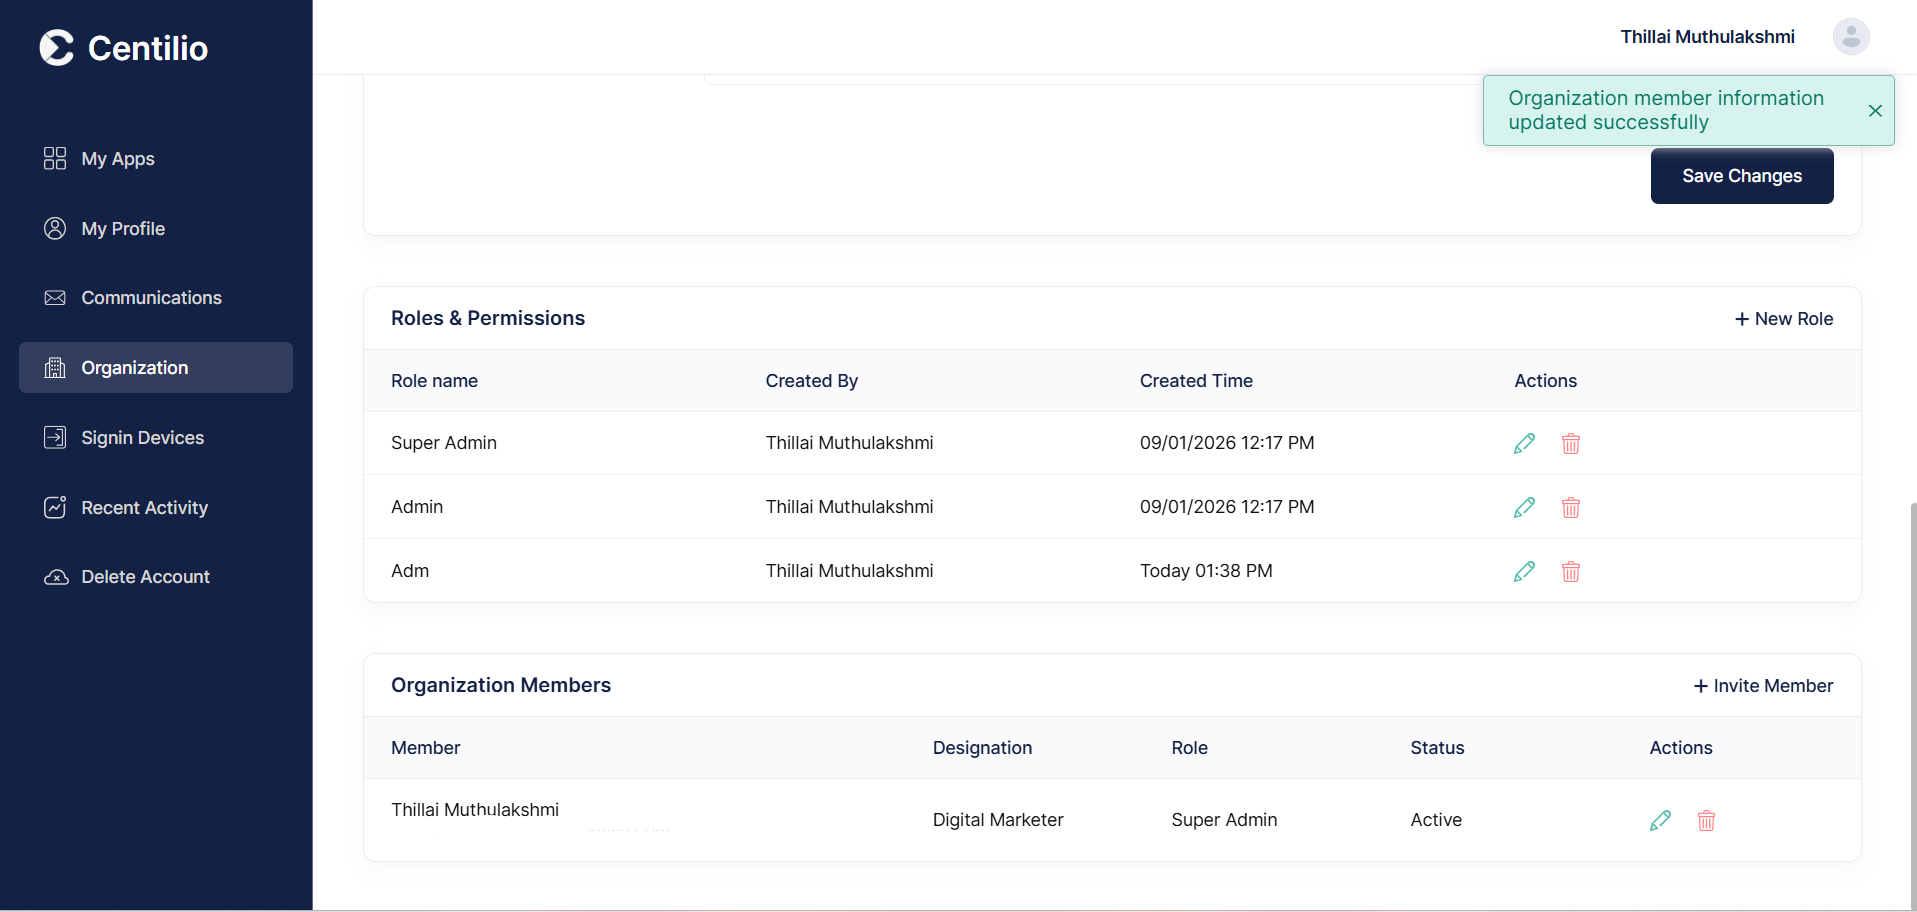
Task: Dismiss the success notification
Action: pos(1875,110)
